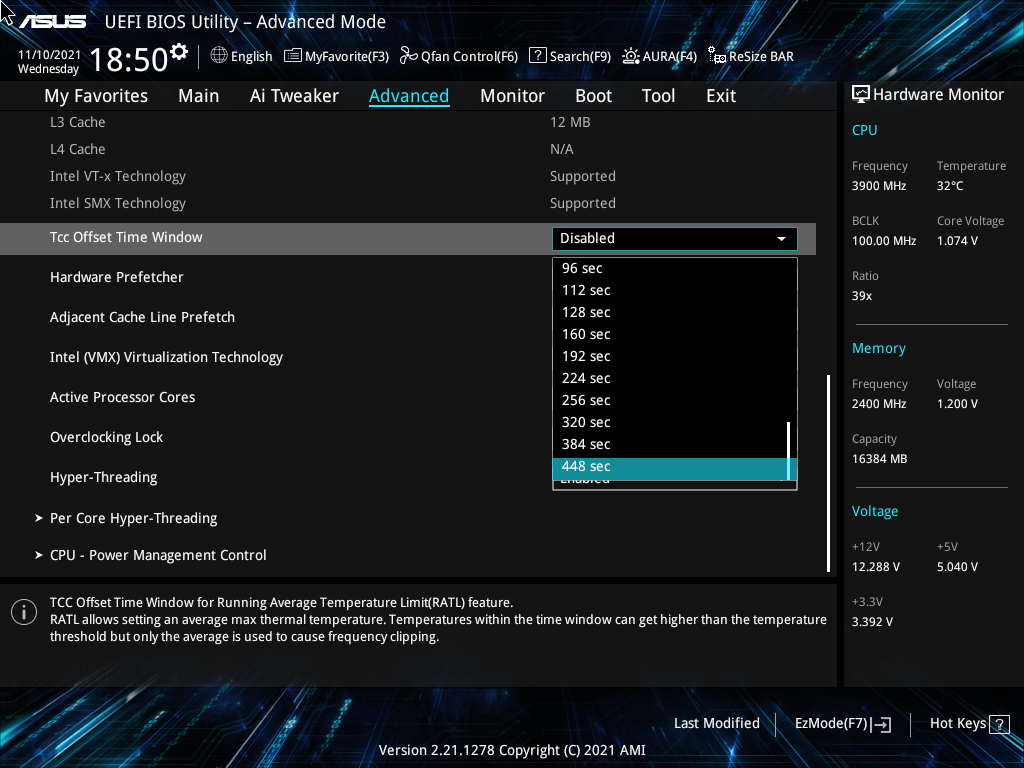Image resolution: width=1024 pixels, height=768 pixels.
Task: Click Qfan Control(F6) label
Action: (x=469, y=57)
